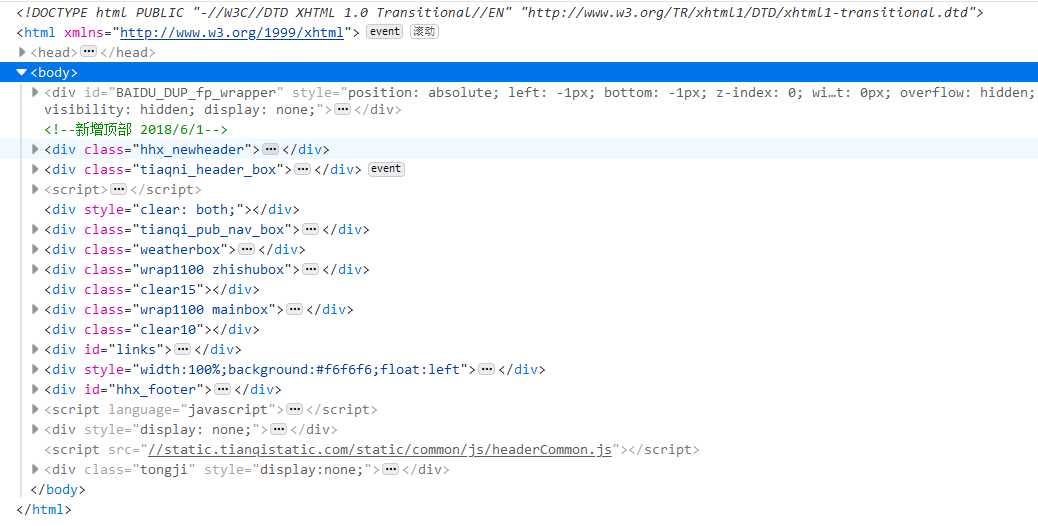
Task: Expand the background #f6f6f6 div twisty
Action: pos(36,369)
